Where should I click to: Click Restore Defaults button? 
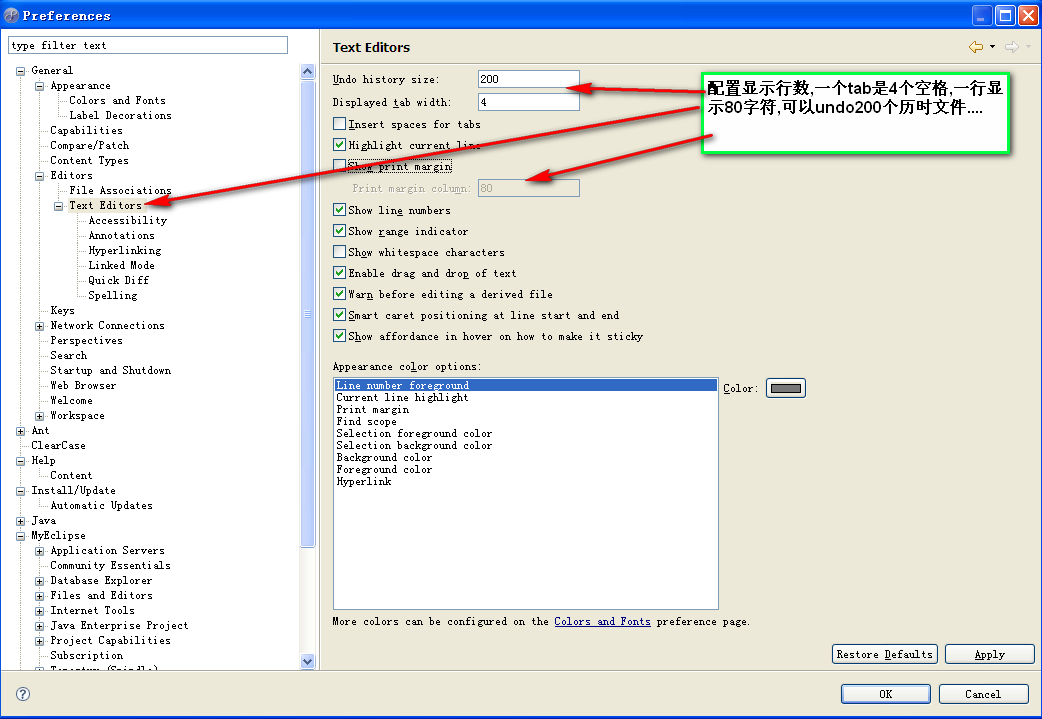[885, 654]
